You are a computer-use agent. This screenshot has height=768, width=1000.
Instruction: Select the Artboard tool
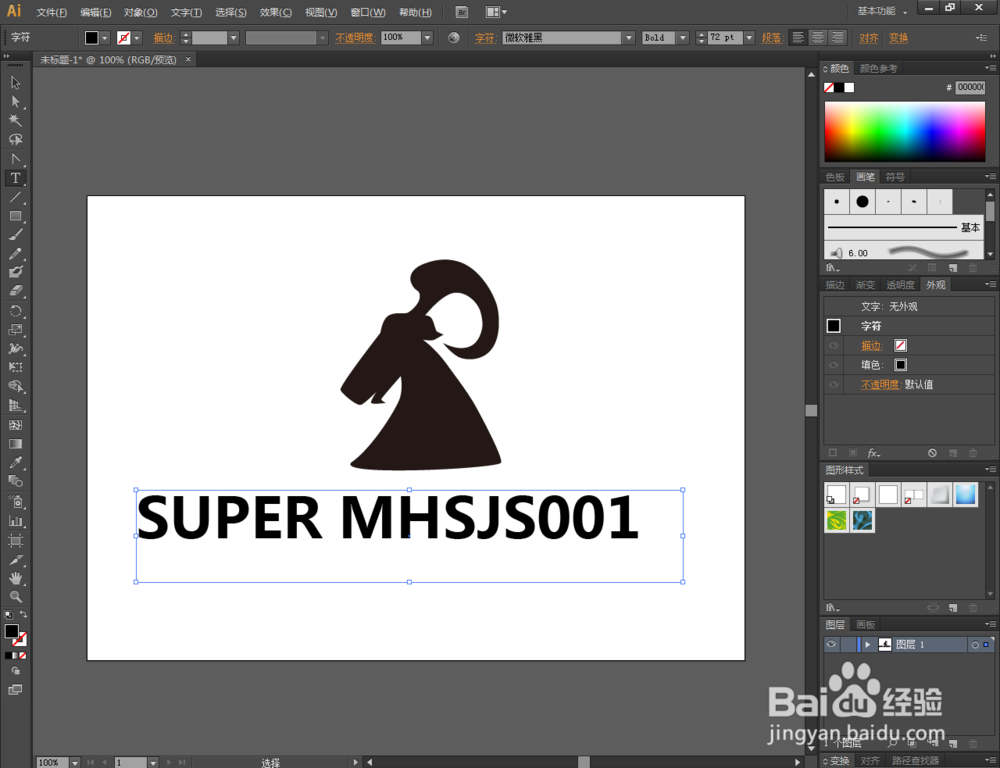(15, 541)
